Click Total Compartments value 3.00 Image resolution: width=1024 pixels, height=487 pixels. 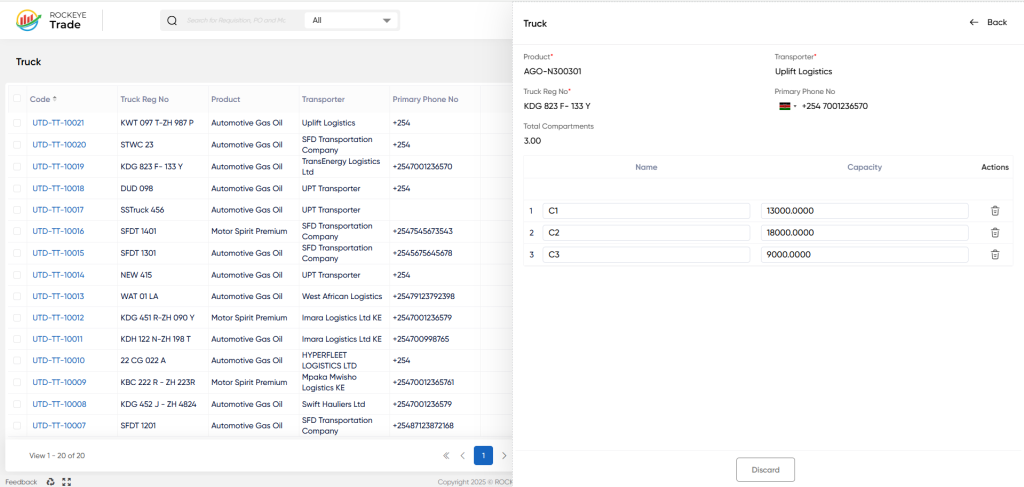(532, 140)
